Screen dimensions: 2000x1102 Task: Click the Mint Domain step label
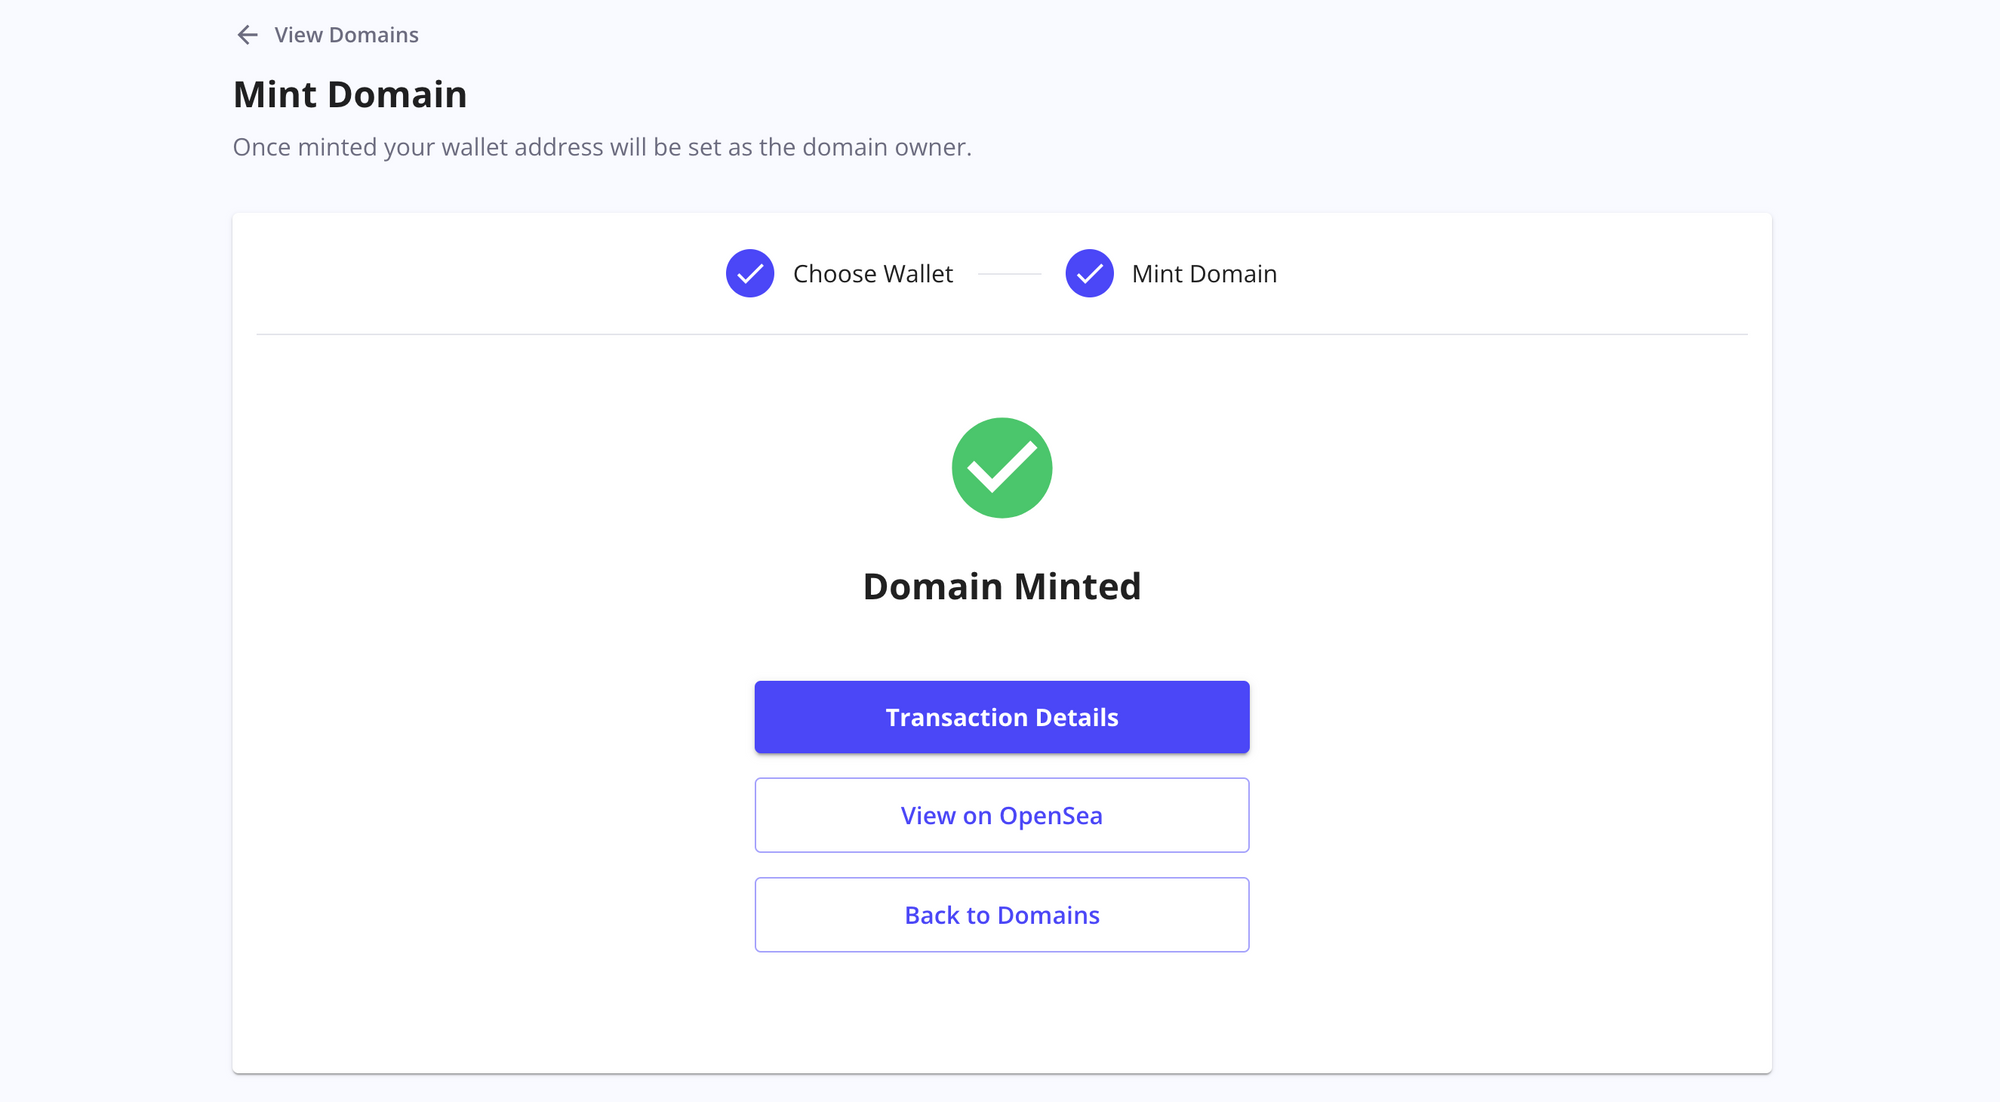tap(1204, 273)
